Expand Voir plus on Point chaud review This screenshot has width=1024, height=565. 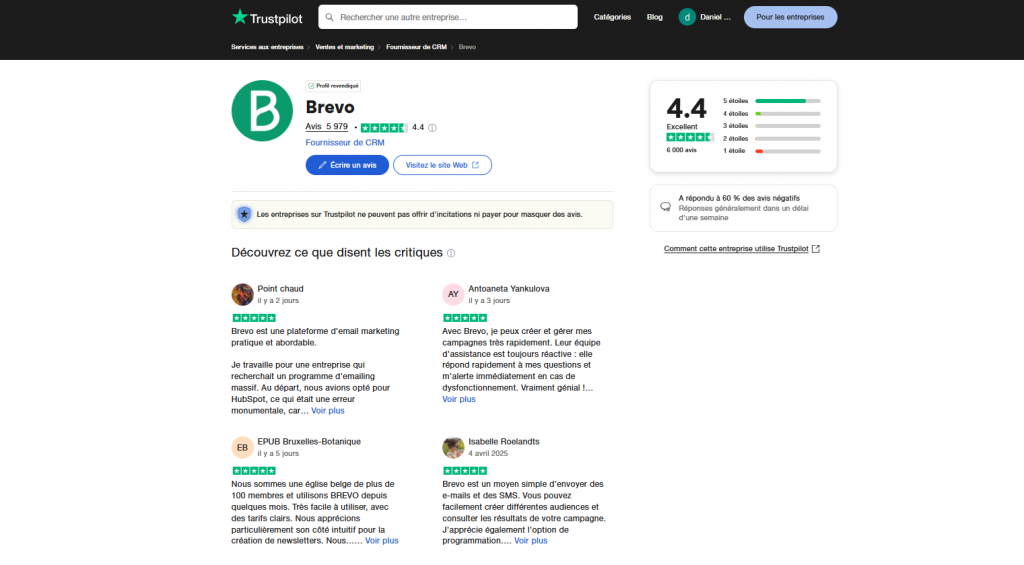(328, 411)
